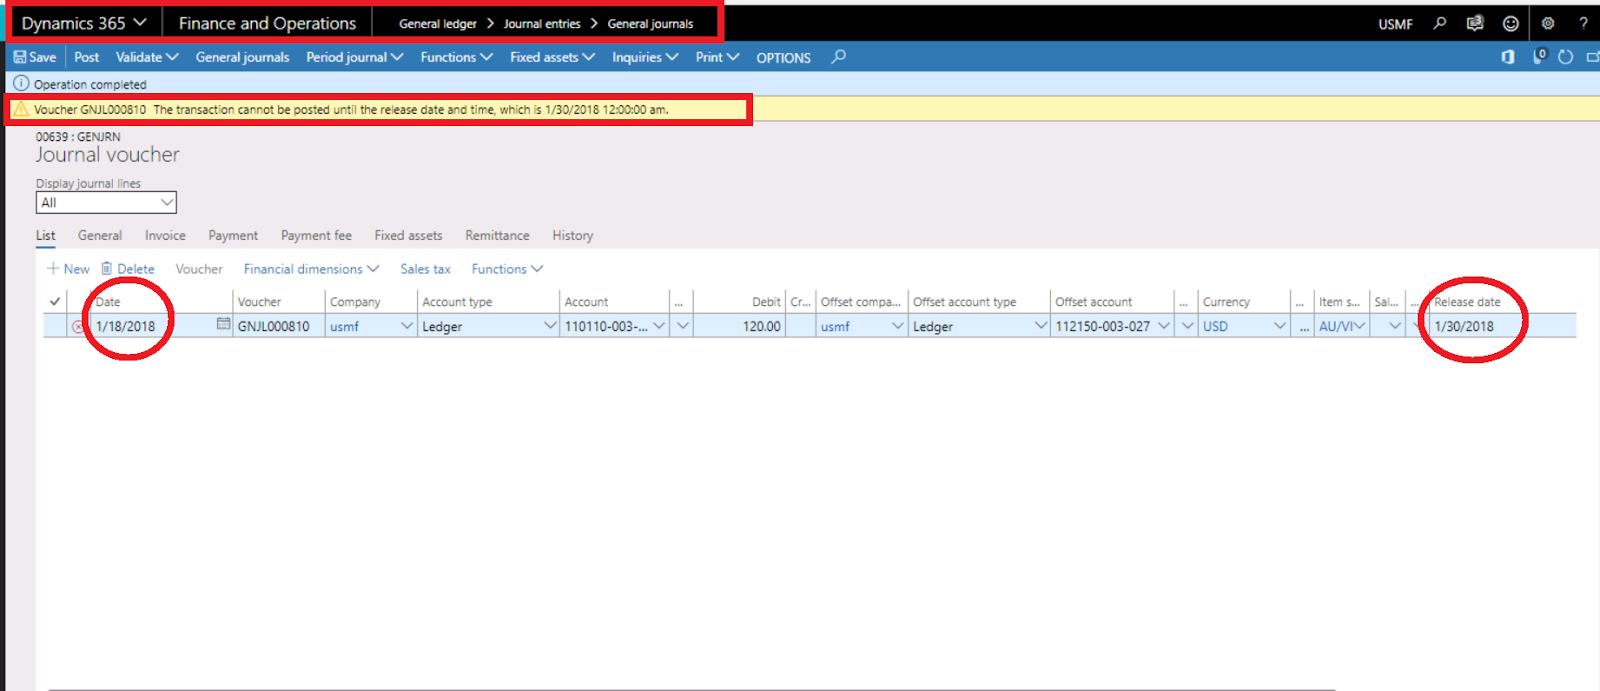Switch to the General tab
Viewport: 1600px width, 691px height.
[x=100, y=235]
